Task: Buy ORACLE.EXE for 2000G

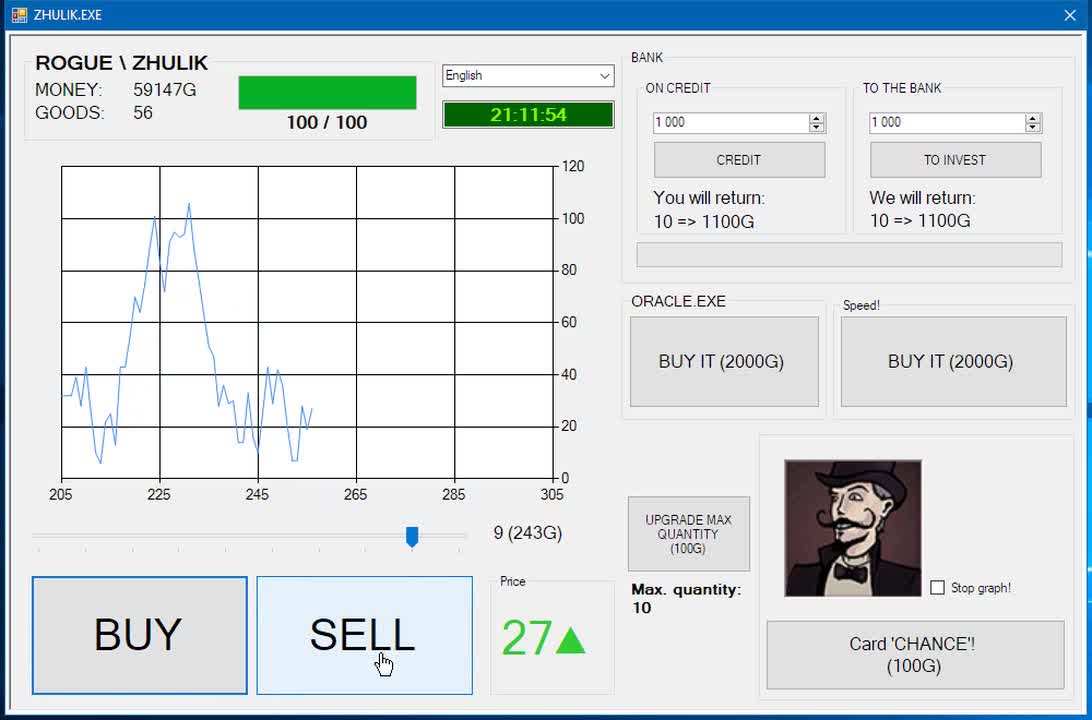Action: (x=724, y=362)
